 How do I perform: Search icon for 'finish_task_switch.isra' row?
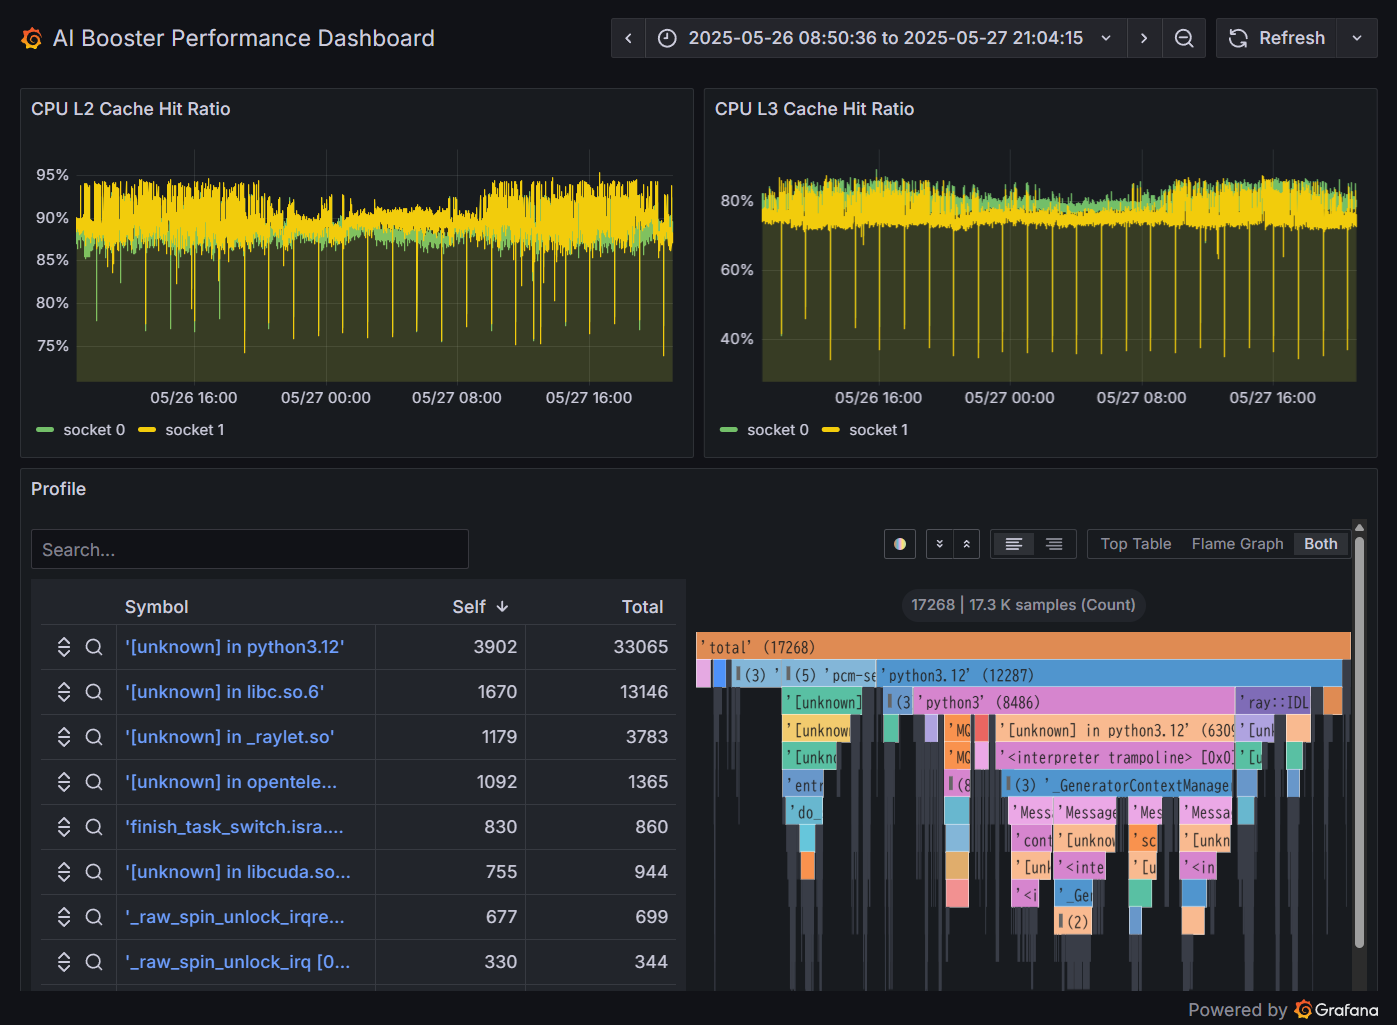[94, 827]
